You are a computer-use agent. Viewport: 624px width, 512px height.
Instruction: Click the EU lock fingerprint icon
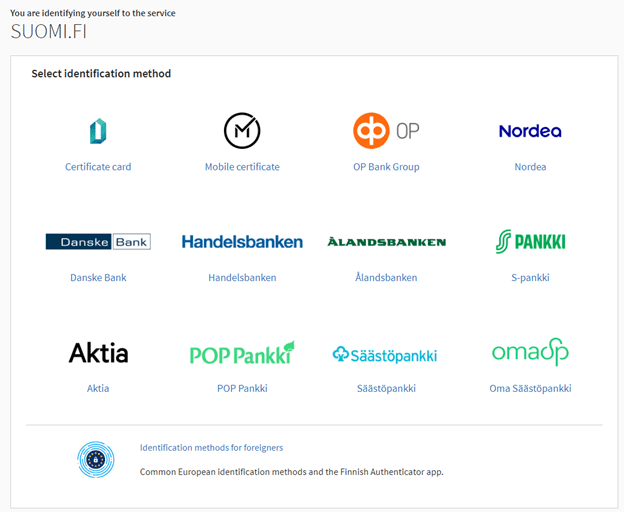pyautogui.click(x=96, y=459)
